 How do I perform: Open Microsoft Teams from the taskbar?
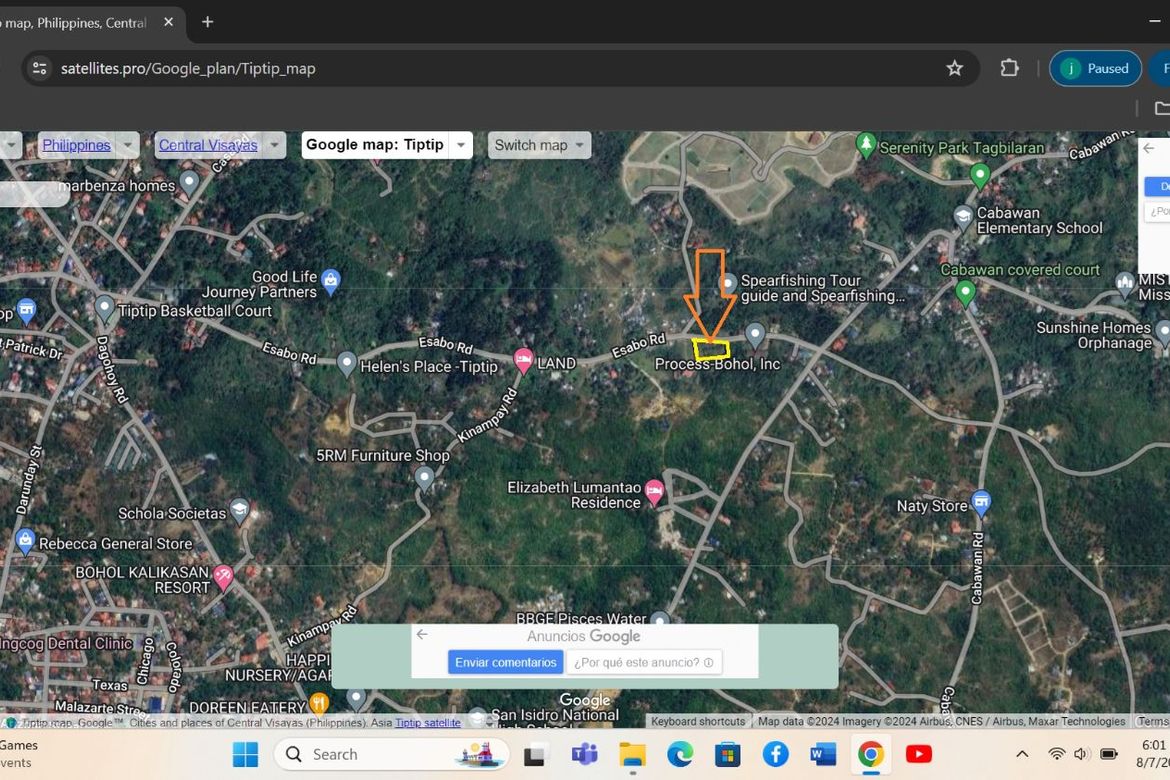pos(584,755)
